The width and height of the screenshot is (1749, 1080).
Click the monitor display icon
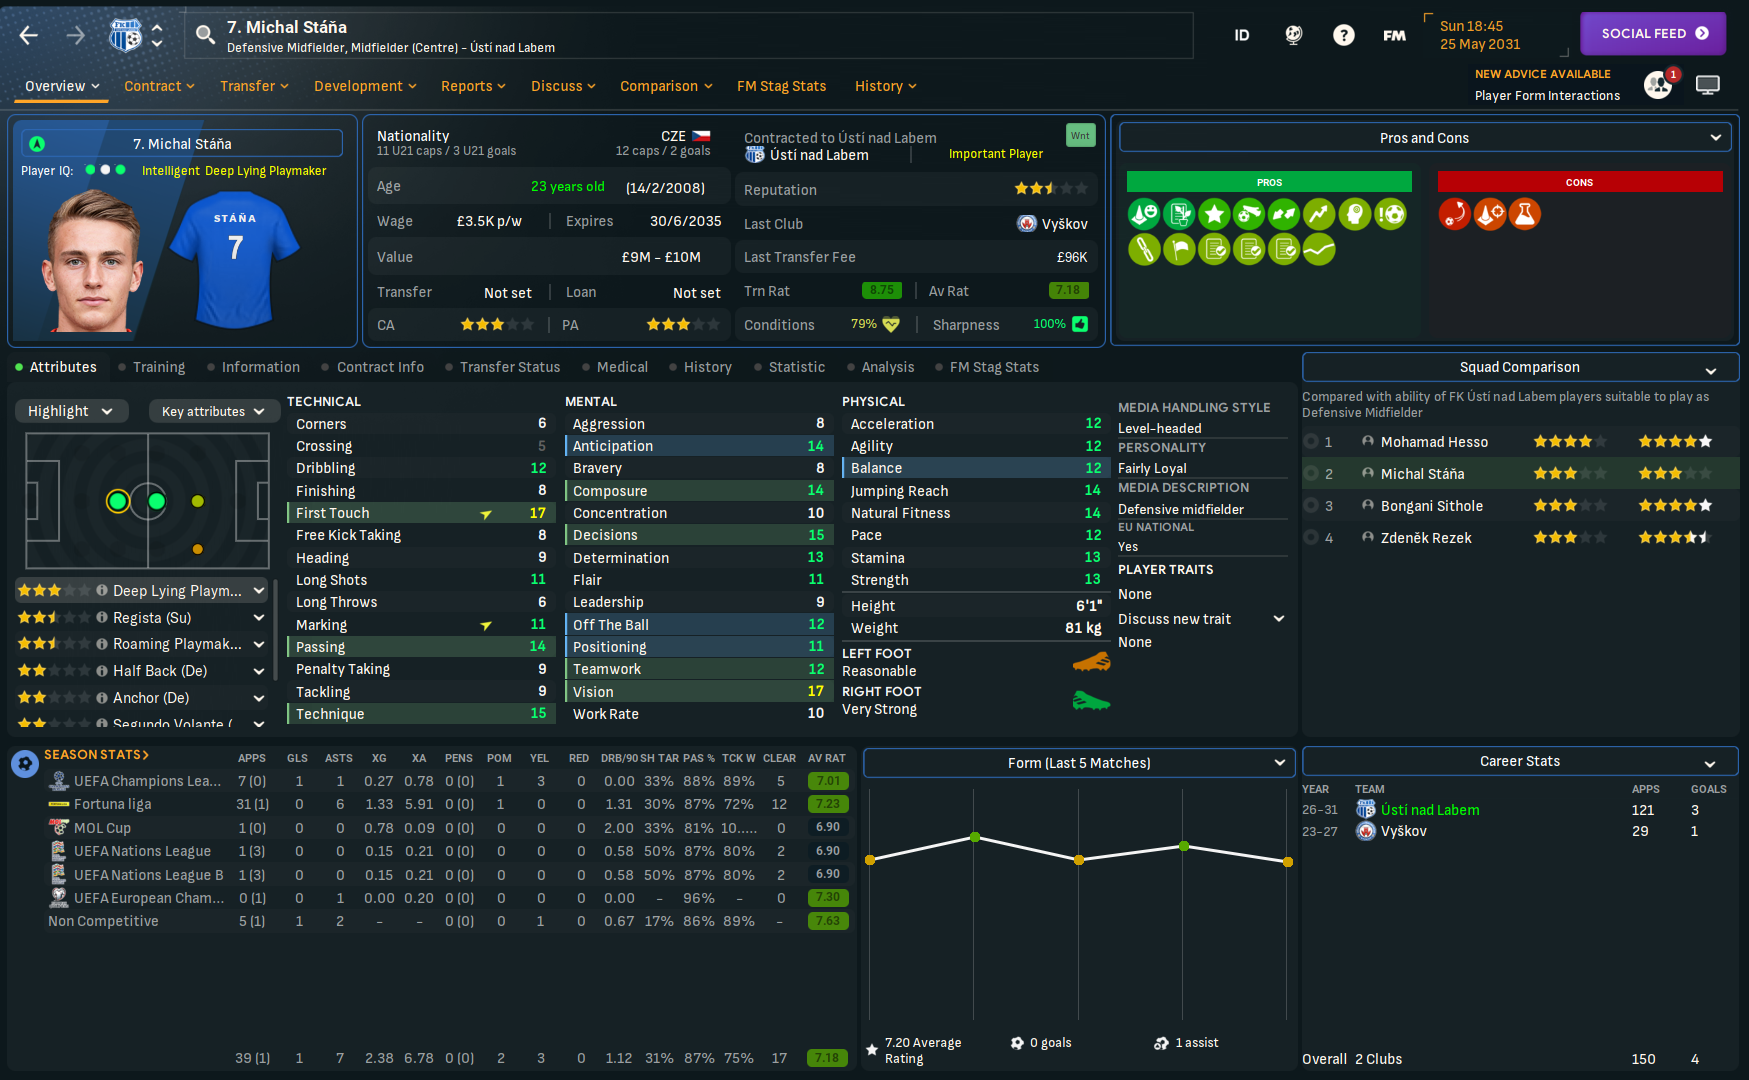1708,85
